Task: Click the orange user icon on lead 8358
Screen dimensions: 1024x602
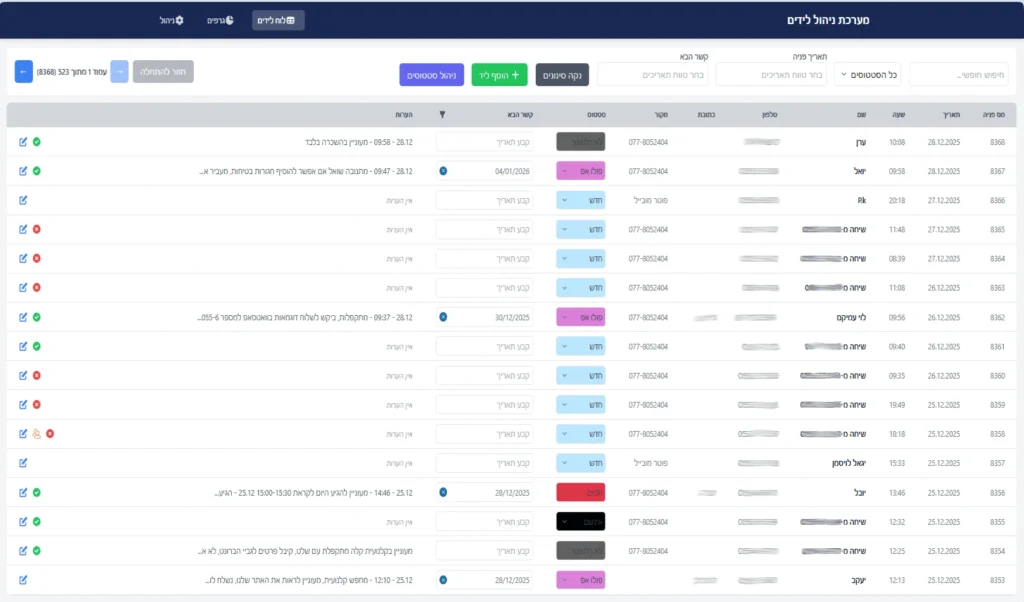Action: click(x=37, y=434)
